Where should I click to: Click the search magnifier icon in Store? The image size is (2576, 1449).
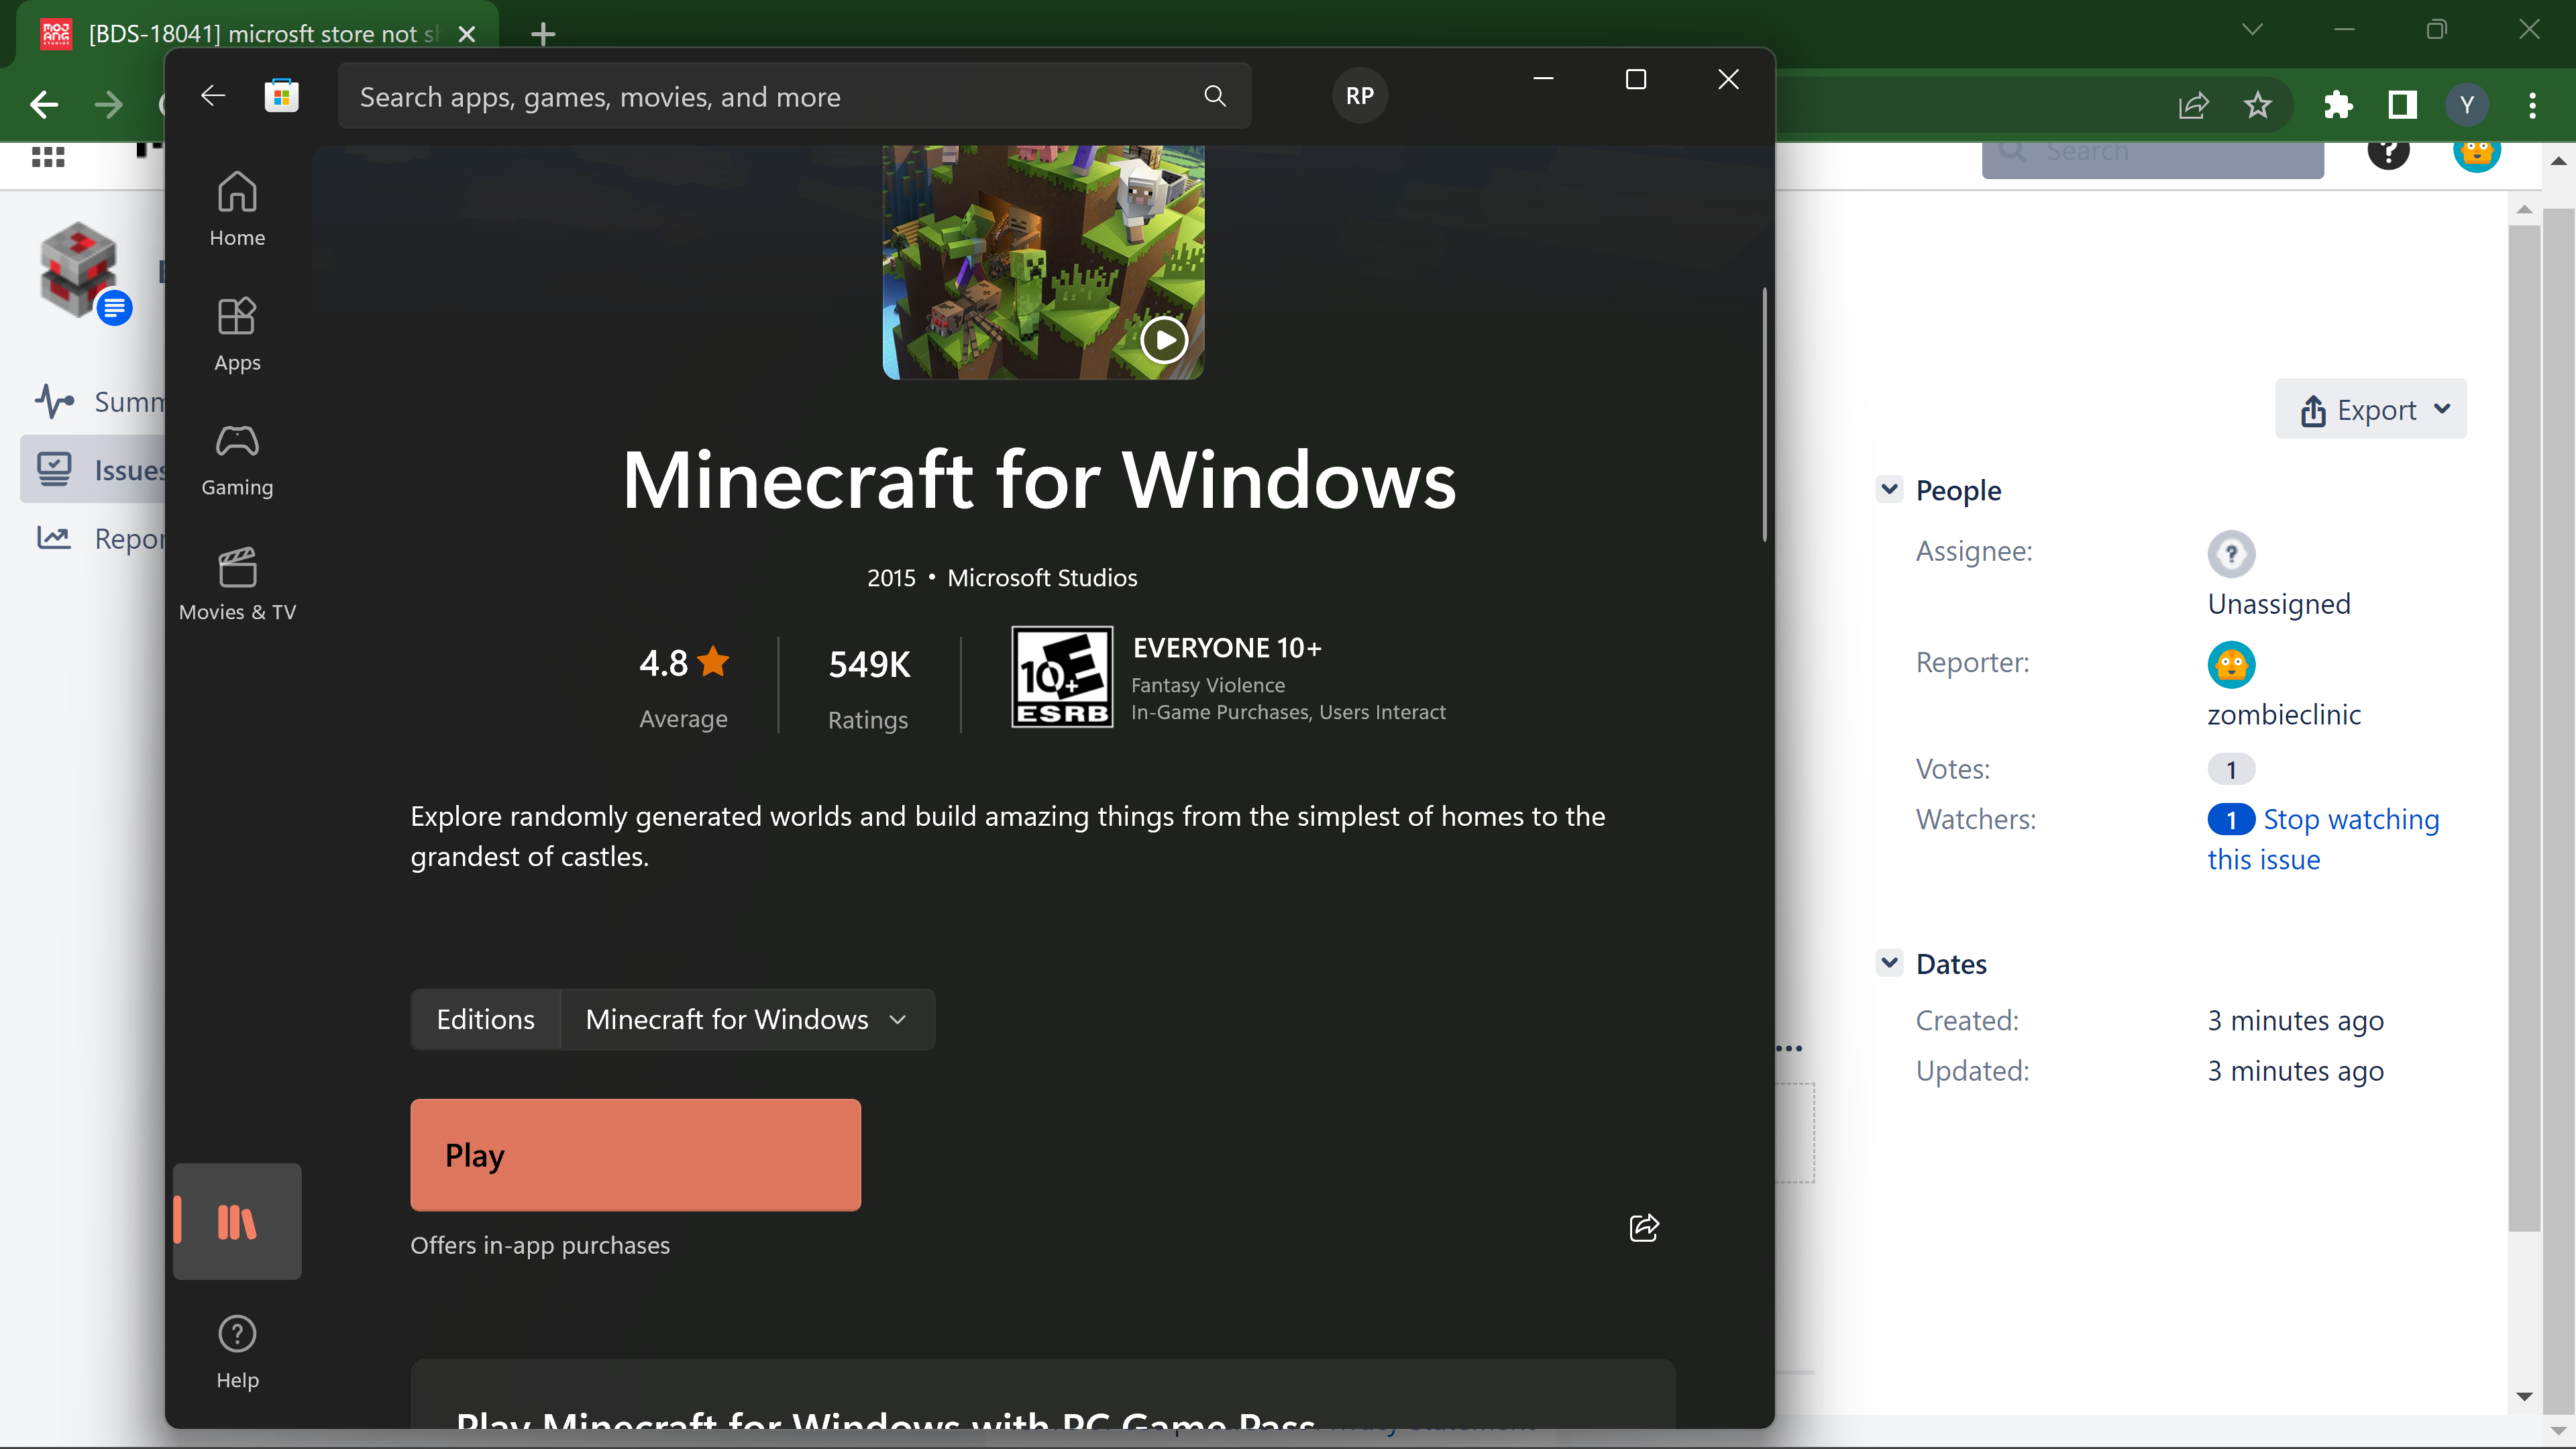point(1214,96)
